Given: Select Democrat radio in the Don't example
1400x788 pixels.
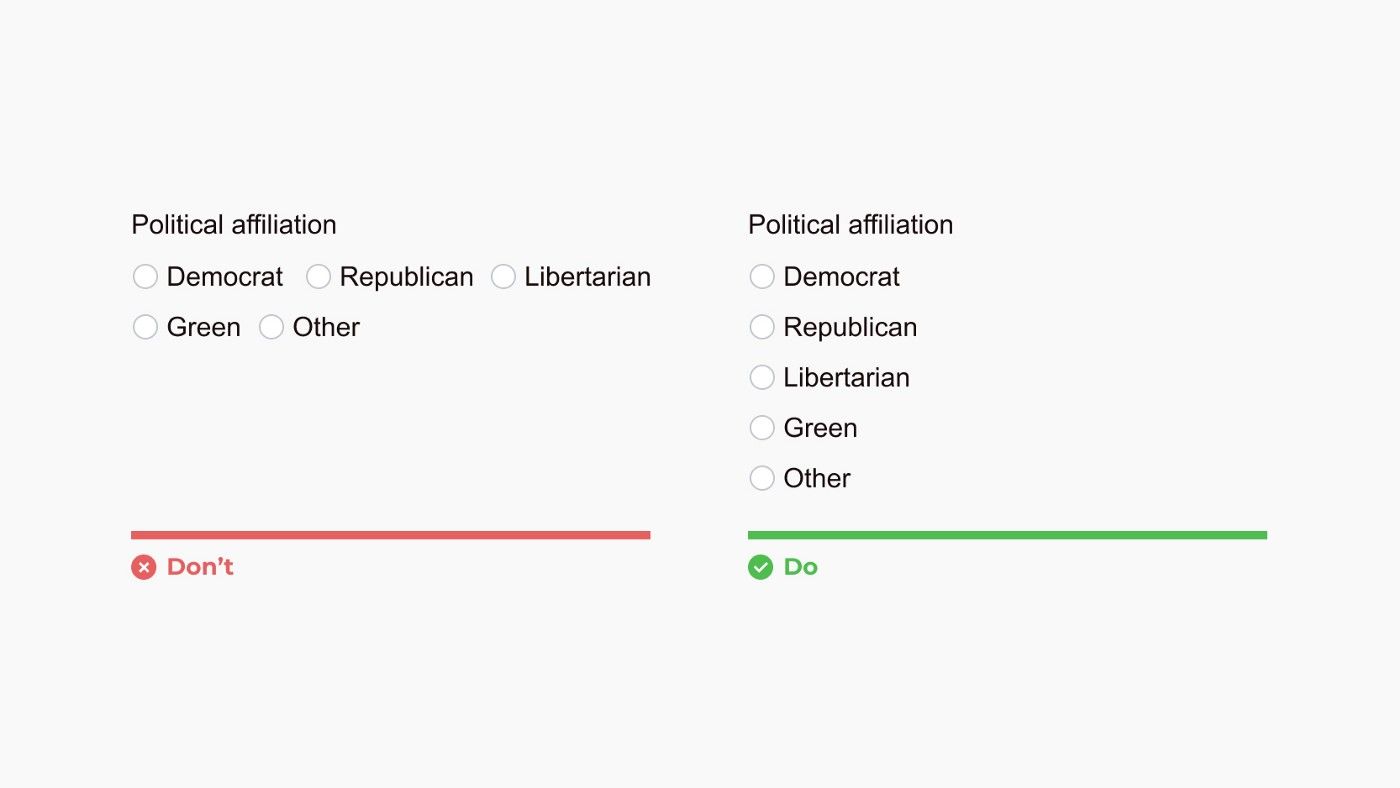Looking at the screenshot, I should pyautogui.click(x=145, y=277).
